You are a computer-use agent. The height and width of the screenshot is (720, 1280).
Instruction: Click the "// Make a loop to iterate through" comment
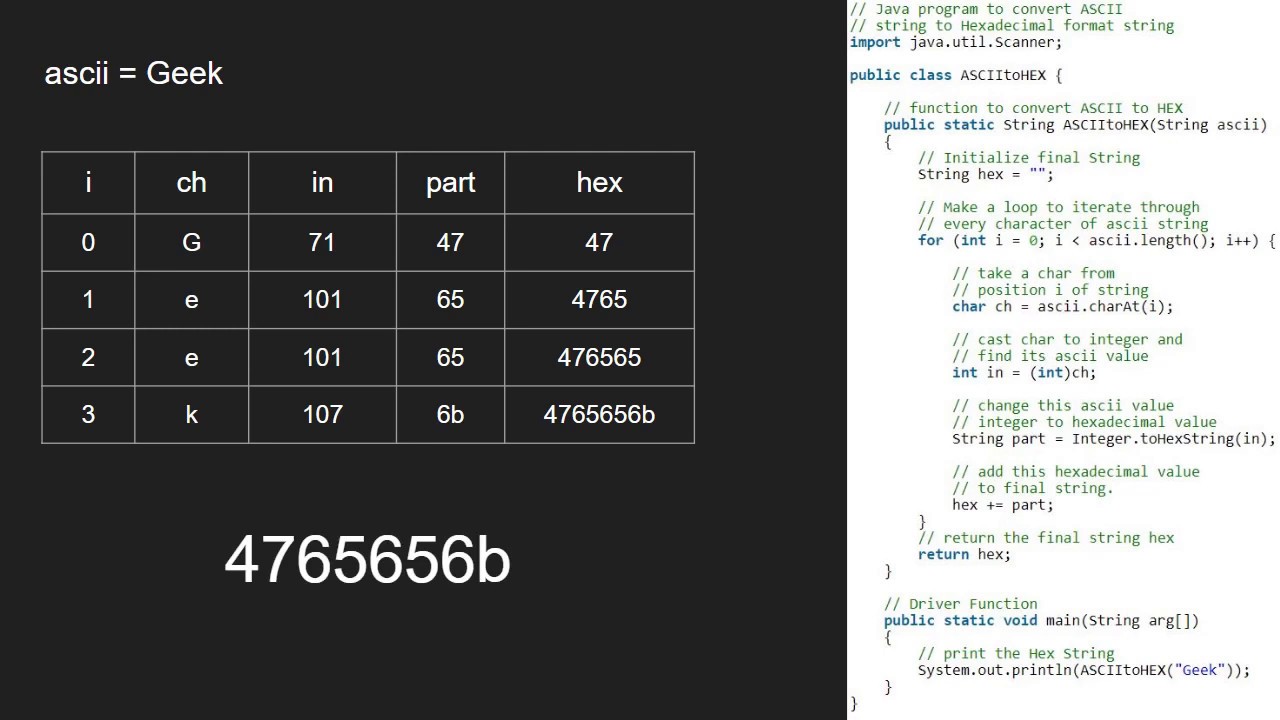(1058, 207)
